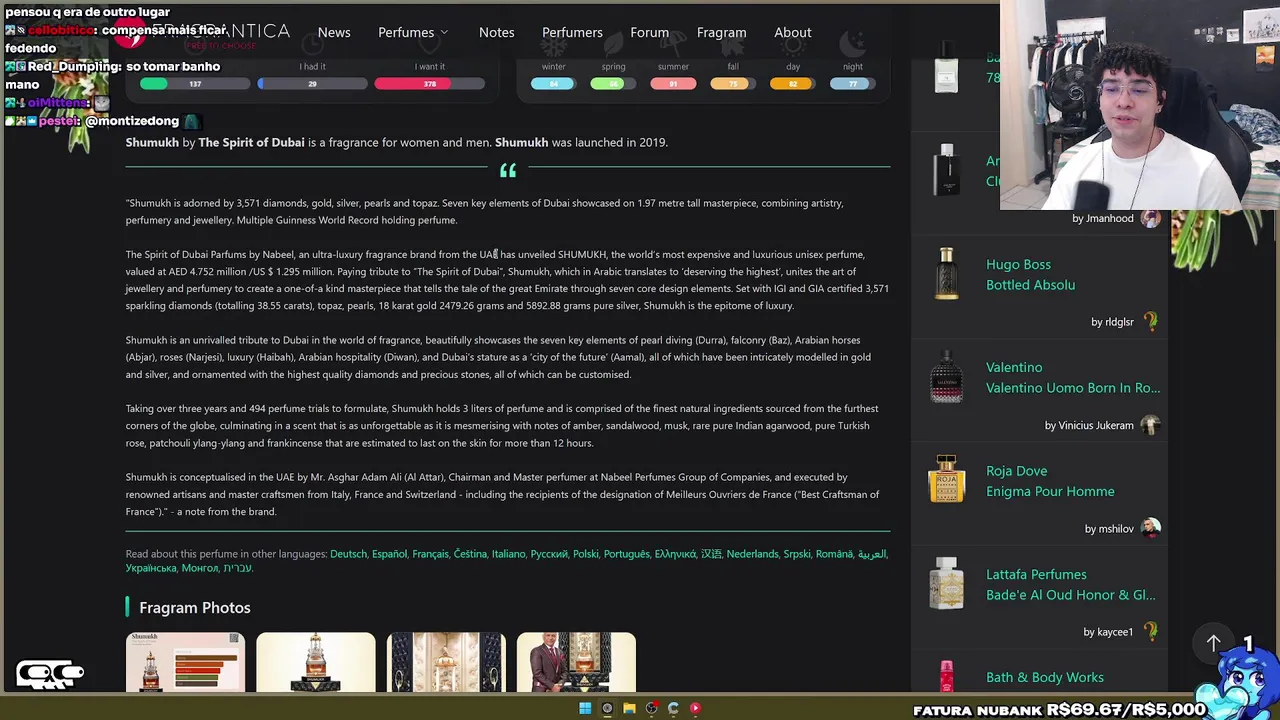Read the page in Français
1280x720 pixels.
pyautogui.click(x=430, y=554)
